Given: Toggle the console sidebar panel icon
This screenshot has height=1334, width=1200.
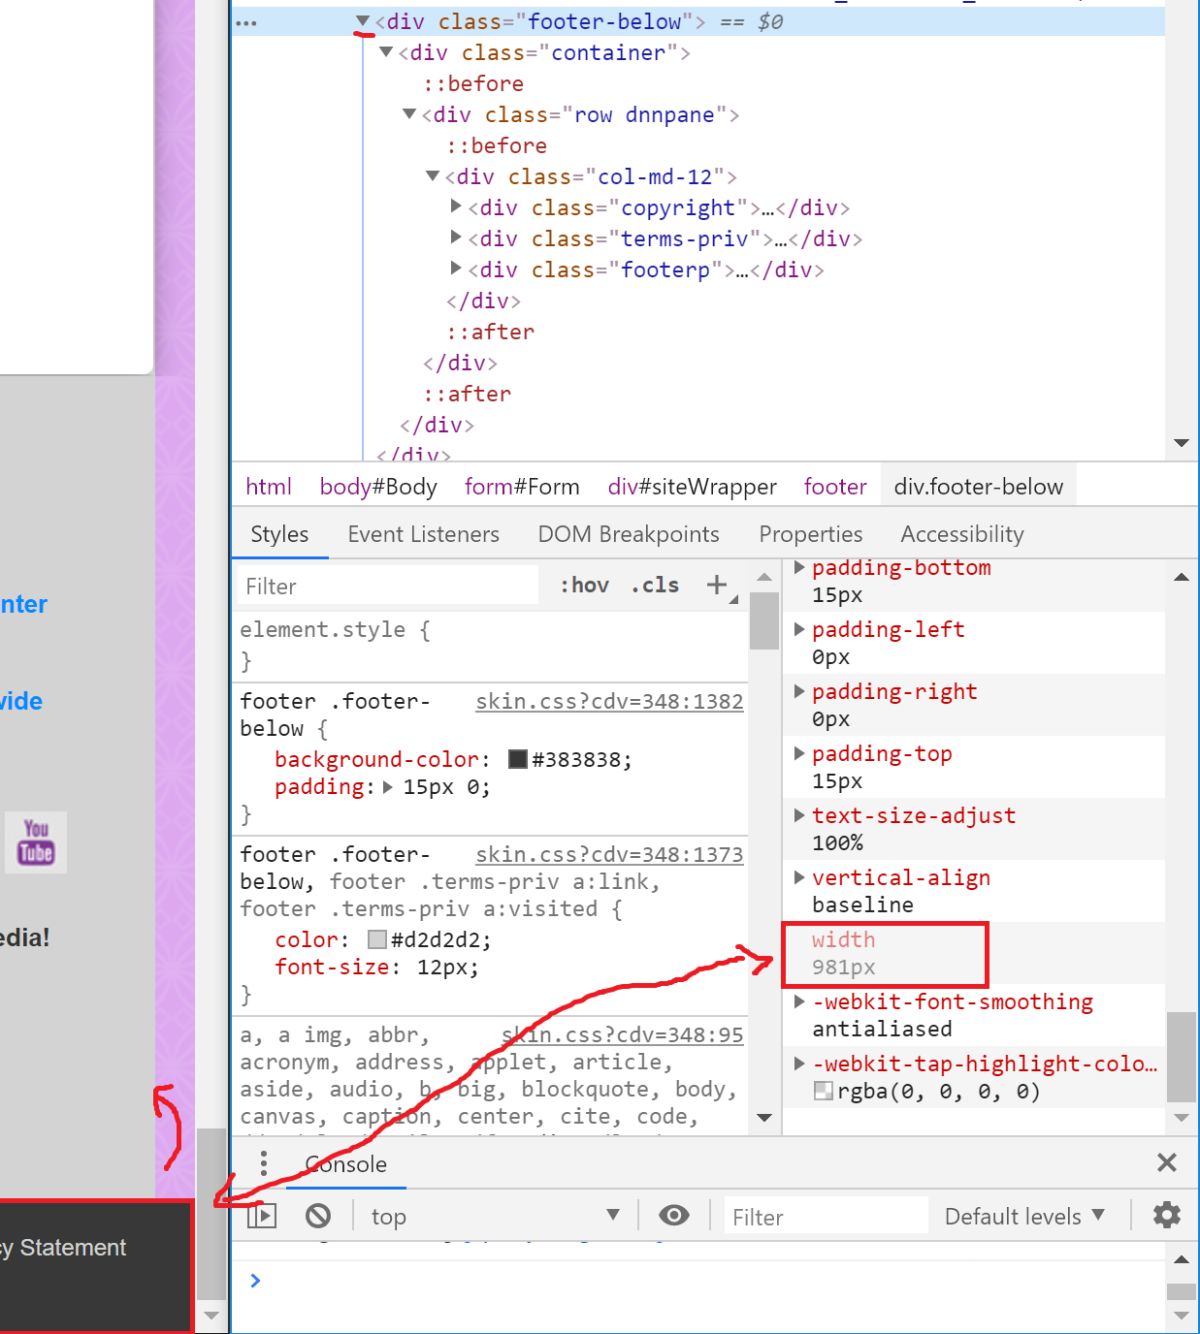Looking at the screenshot, I should pyautogui.click(x=262, y=1216).
